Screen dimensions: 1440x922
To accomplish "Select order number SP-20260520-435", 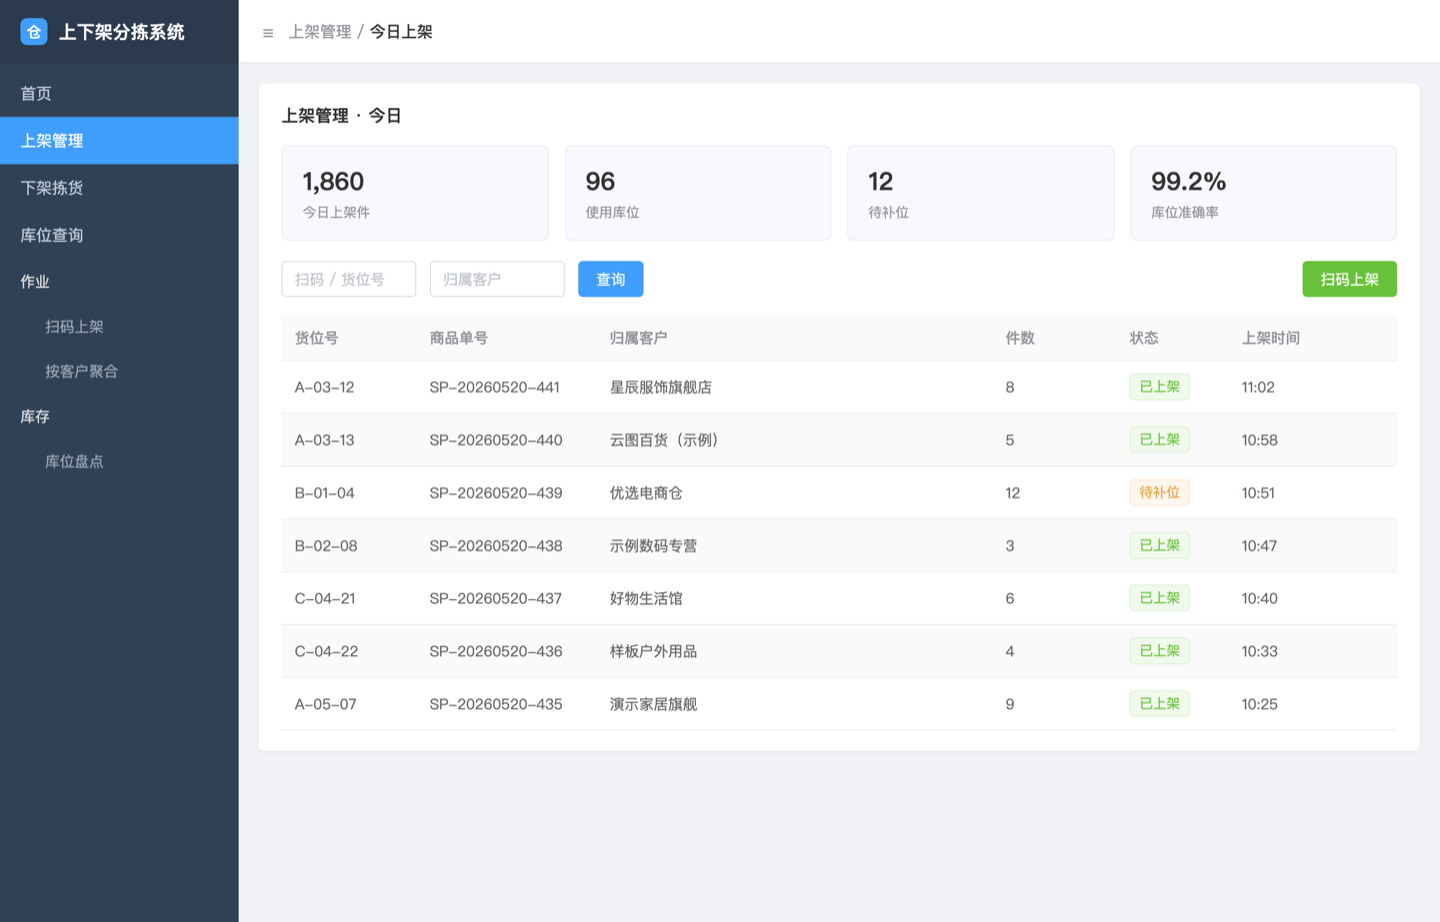I will point(496,704).
